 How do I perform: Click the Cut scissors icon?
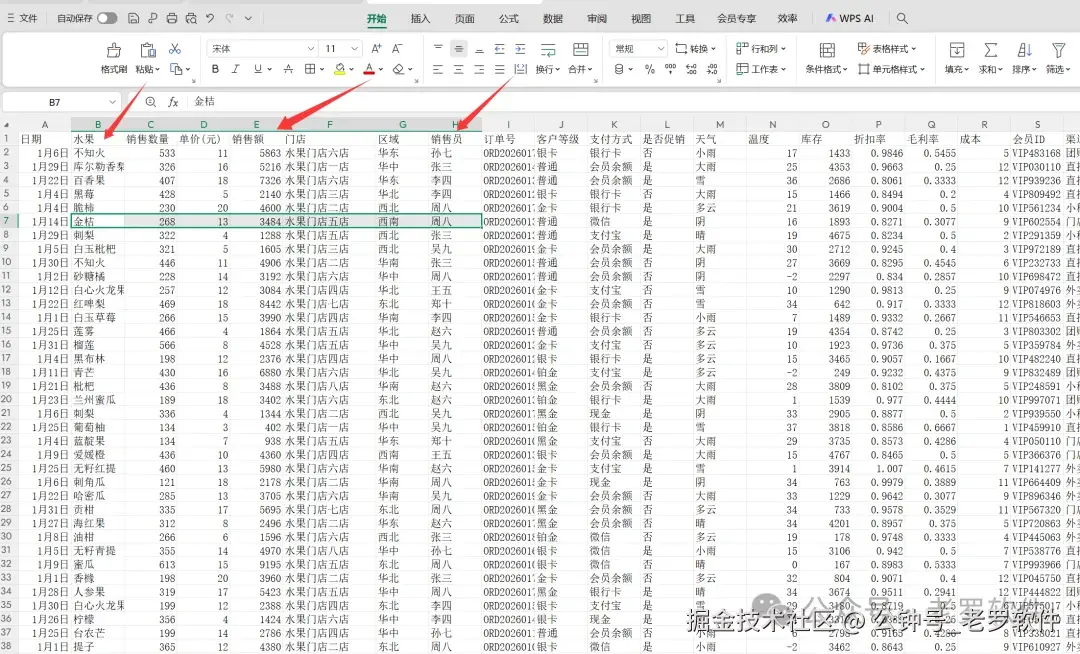point(175,49)
